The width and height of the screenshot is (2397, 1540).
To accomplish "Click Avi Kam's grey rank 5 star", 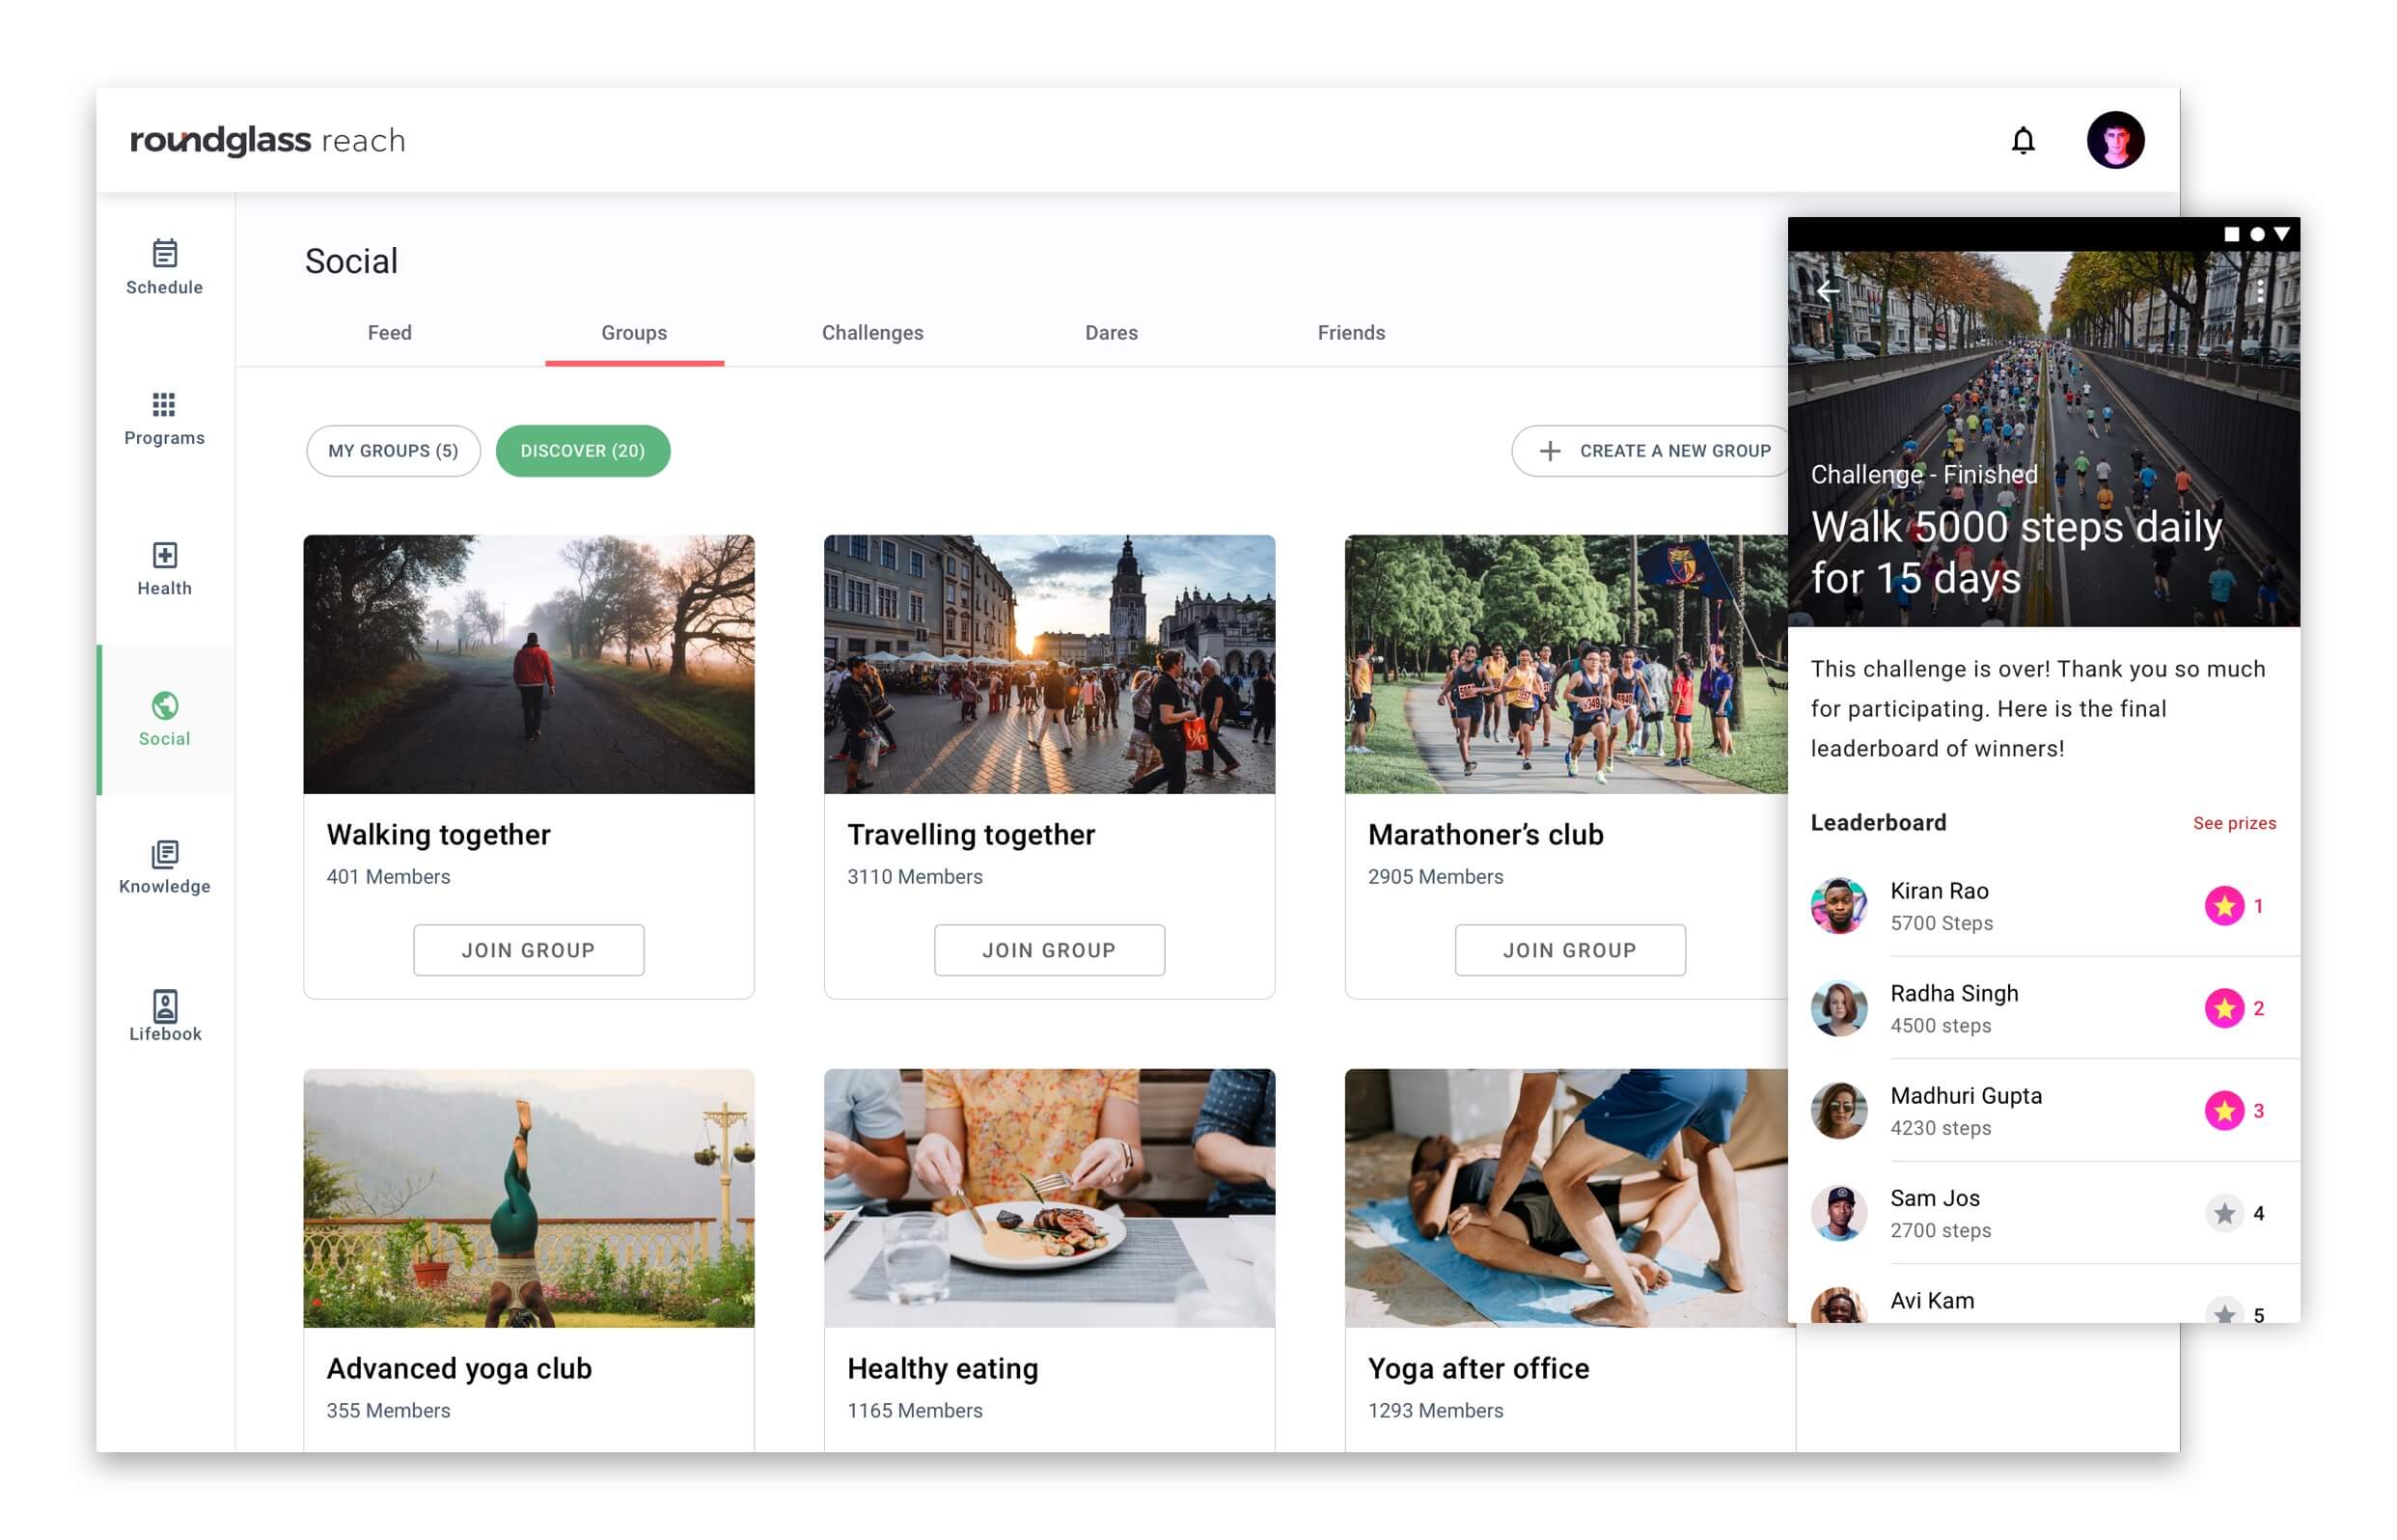I will pos(2223,1312).
